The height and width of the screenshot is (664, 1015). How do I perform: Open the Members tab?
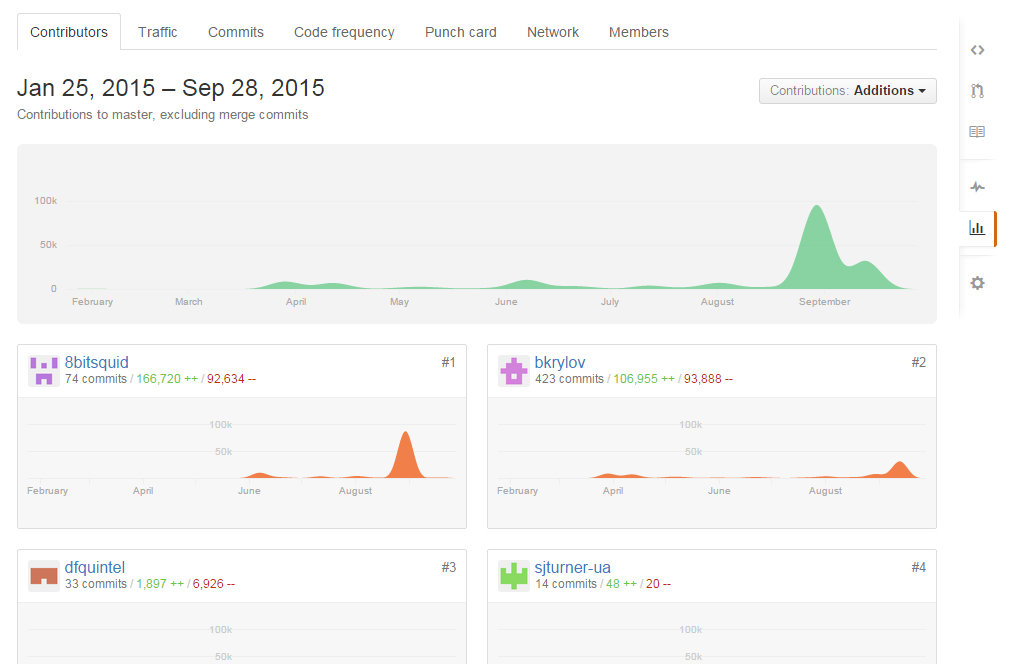click(x=638, y=32)
